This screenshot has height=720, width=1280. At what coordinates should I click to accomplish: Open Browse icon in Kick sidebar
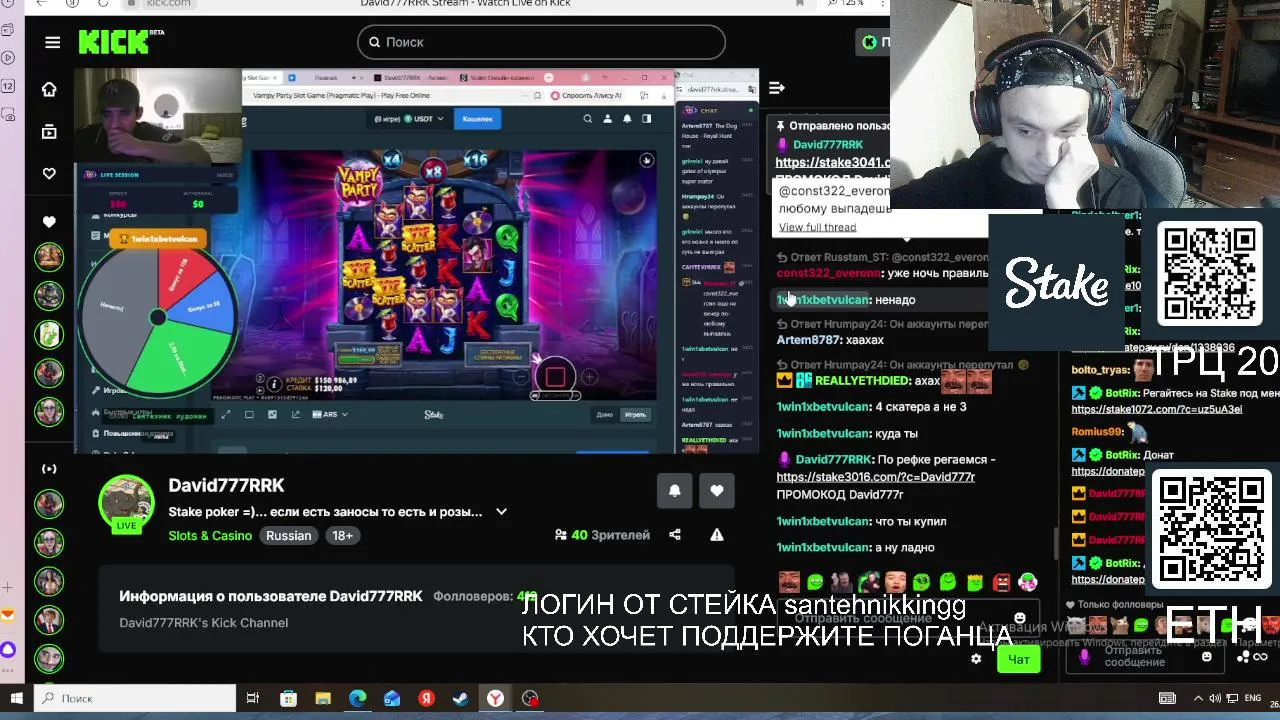(x=49, y=131)
